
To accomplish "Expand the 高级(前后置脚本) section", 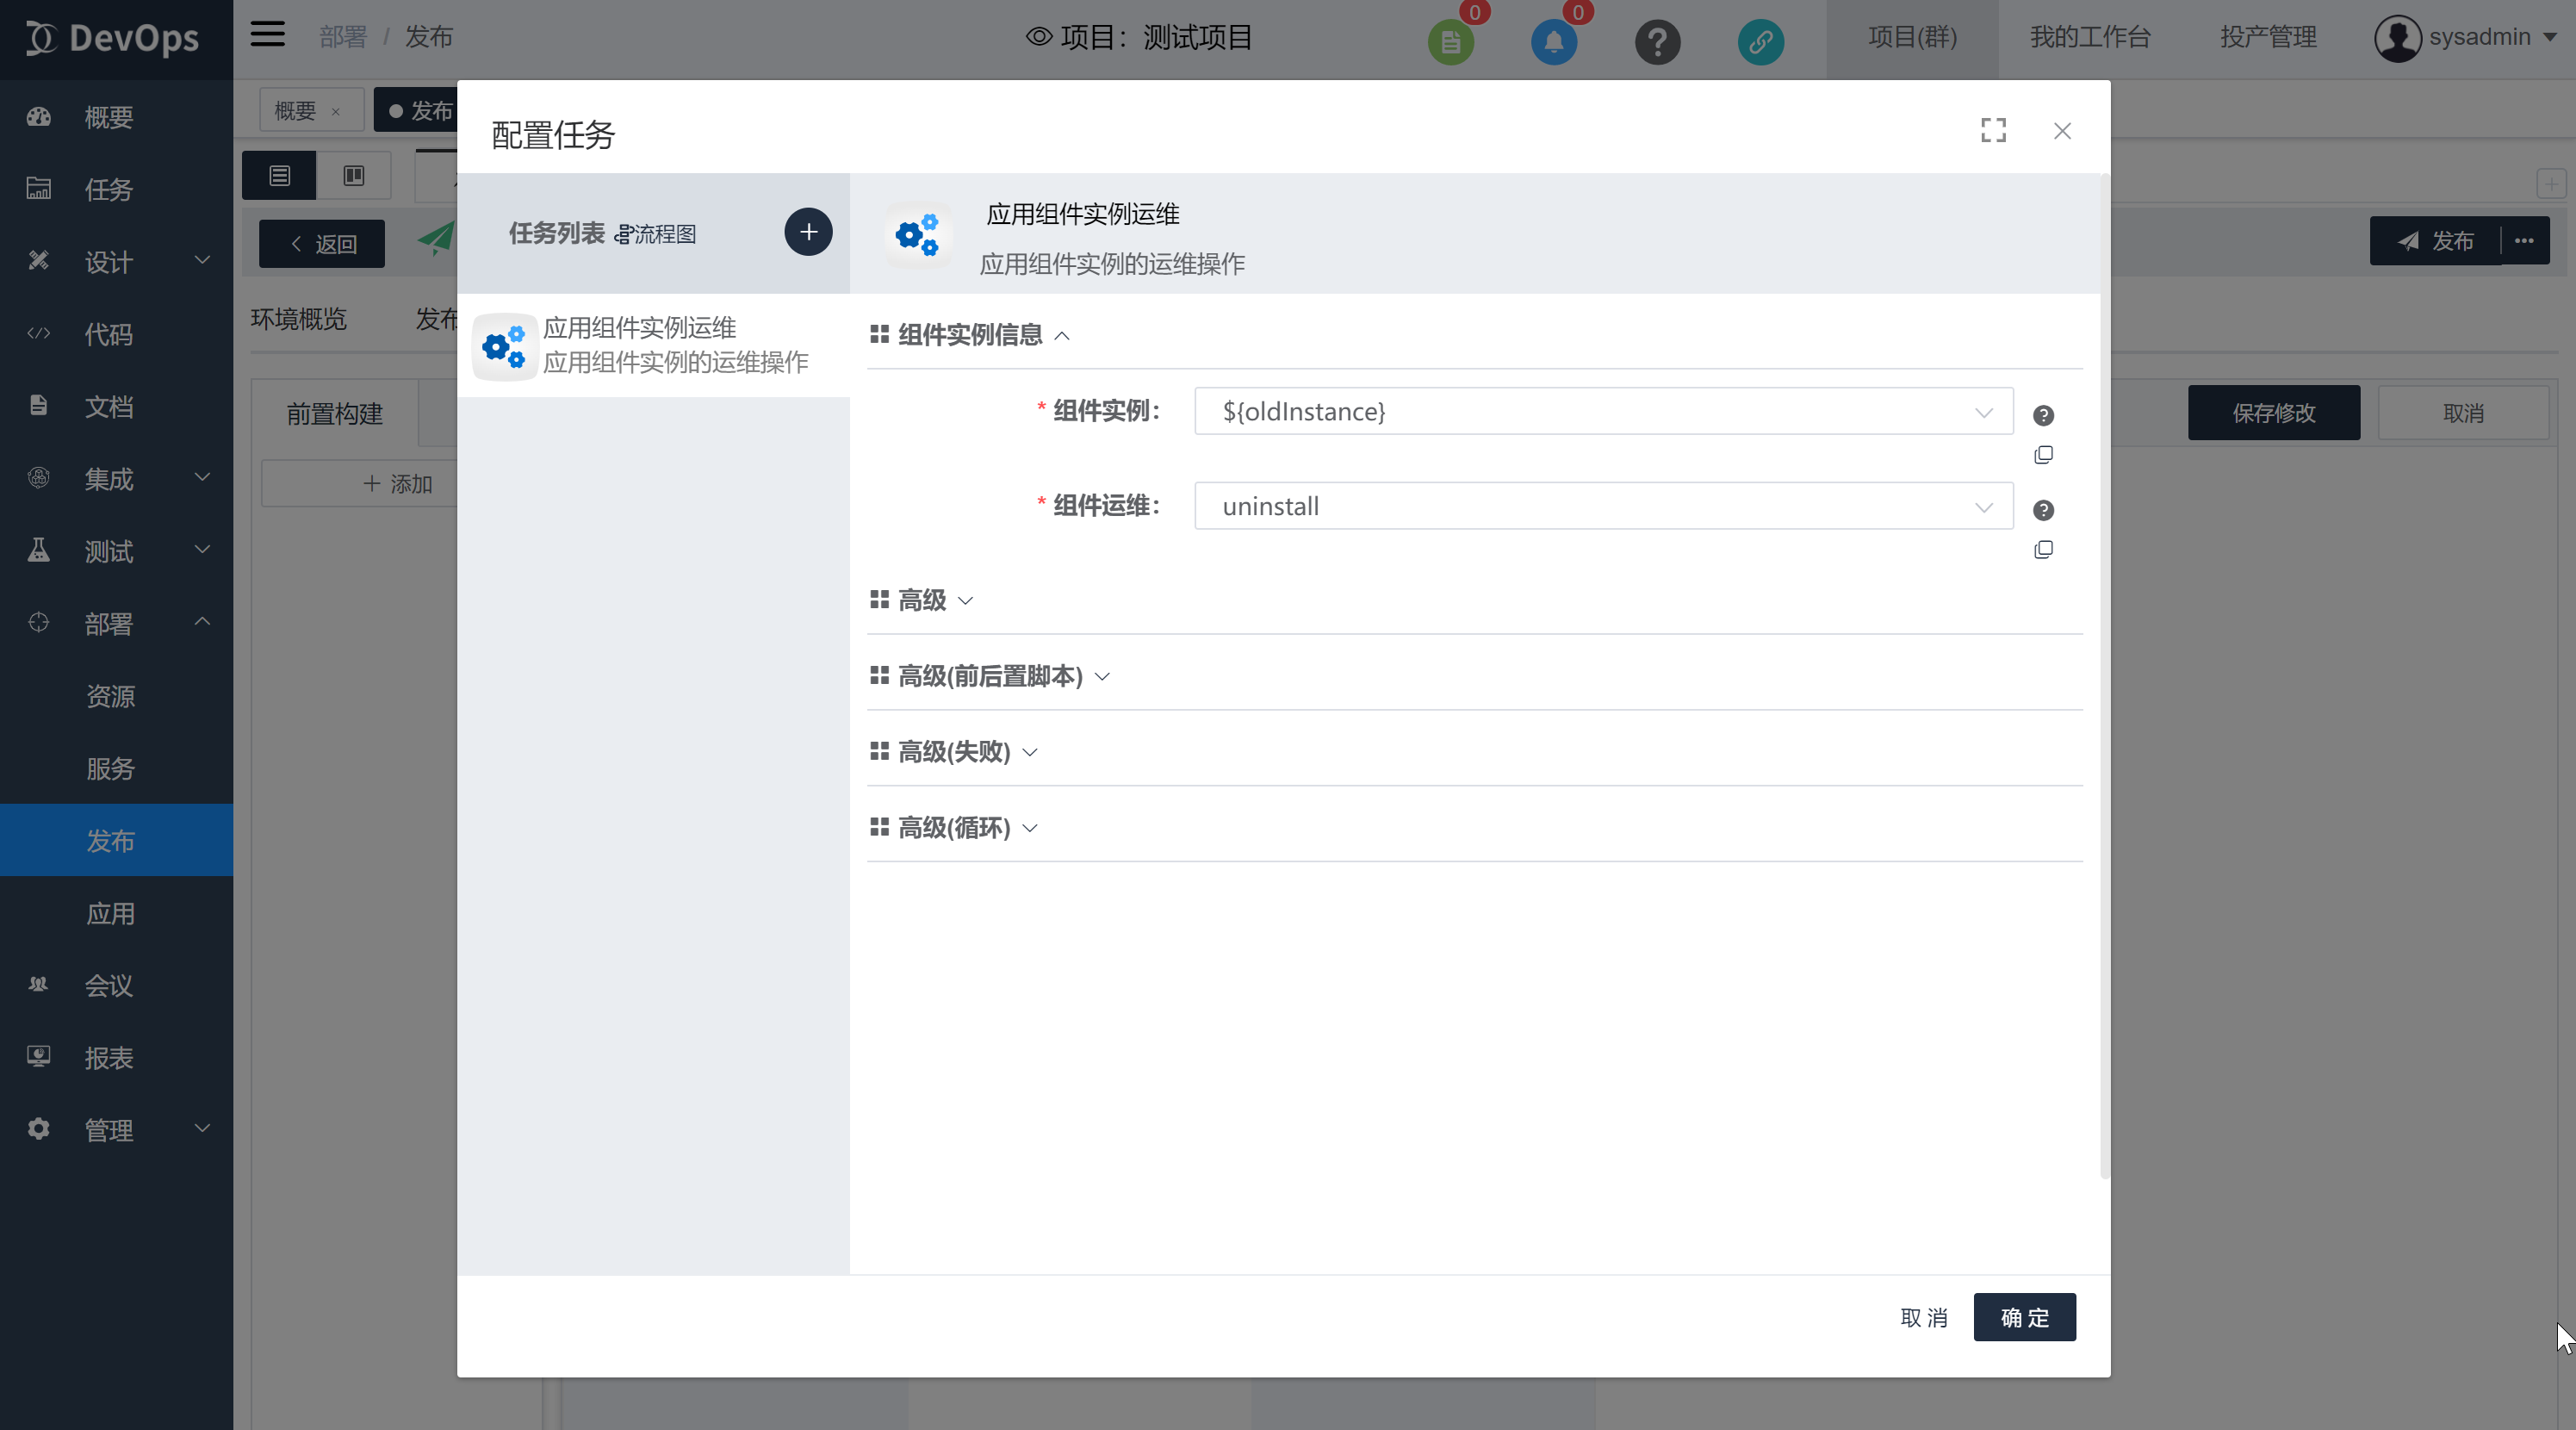I will 990,676.
